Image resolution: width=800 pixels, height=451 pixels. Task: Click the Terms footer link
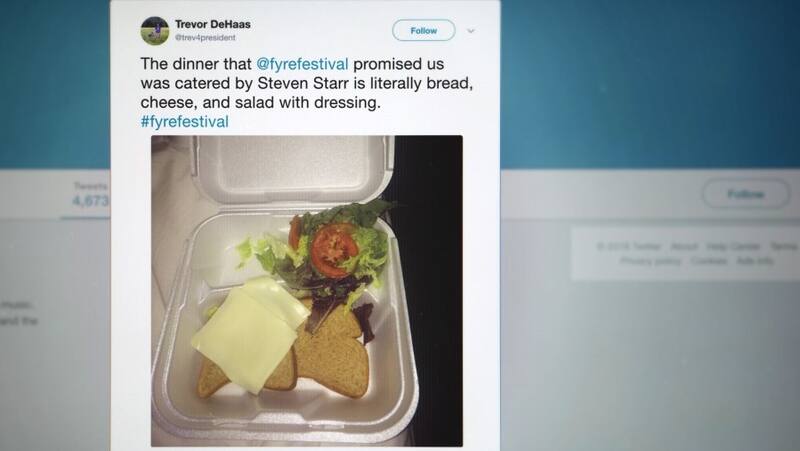pos(784,246)
